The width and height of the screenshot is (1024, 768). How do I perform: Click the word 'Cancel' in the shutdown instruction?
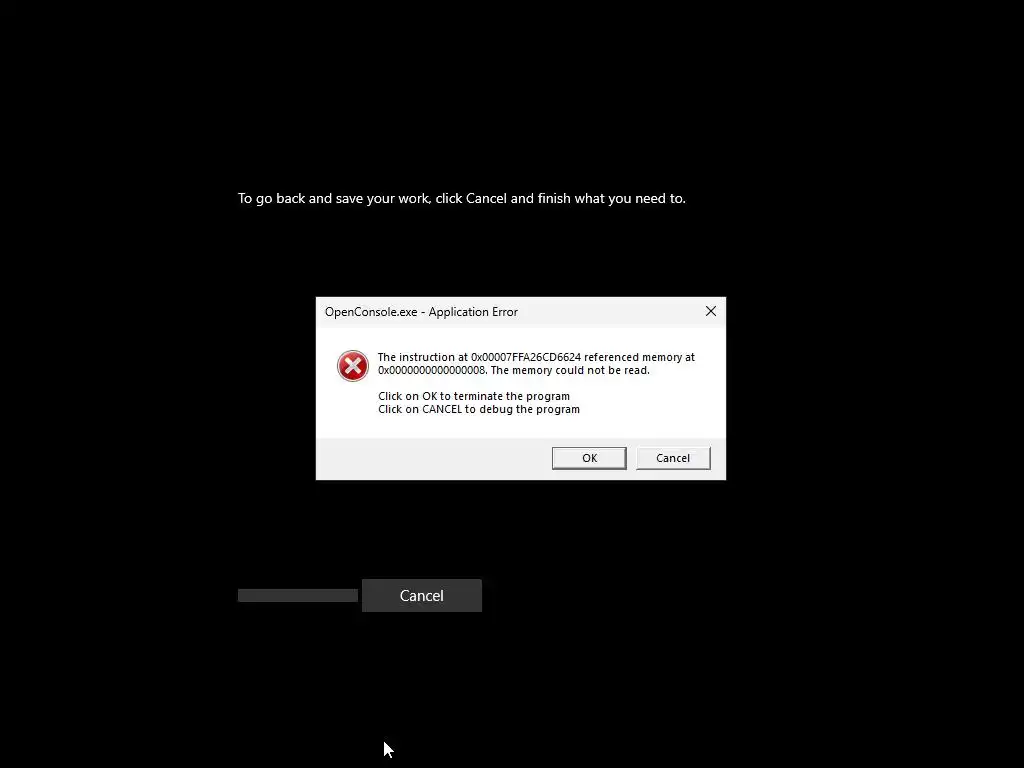point(486,199)
